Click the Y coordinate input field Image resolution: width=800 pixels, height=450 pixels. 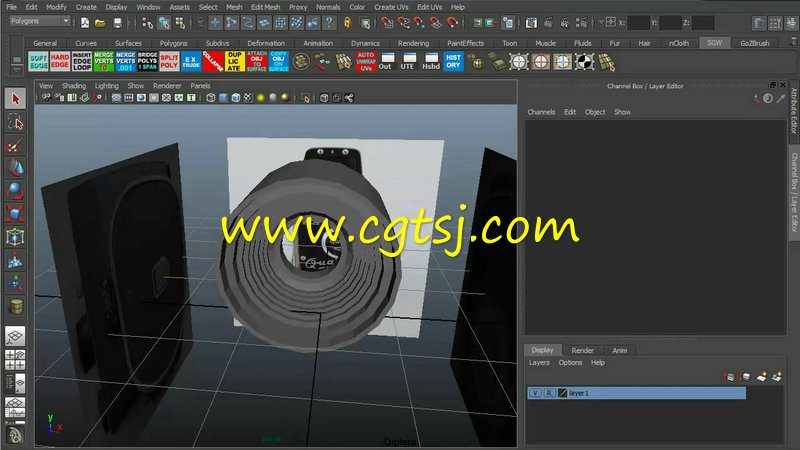pyautogui.click(x=670, y=23)
